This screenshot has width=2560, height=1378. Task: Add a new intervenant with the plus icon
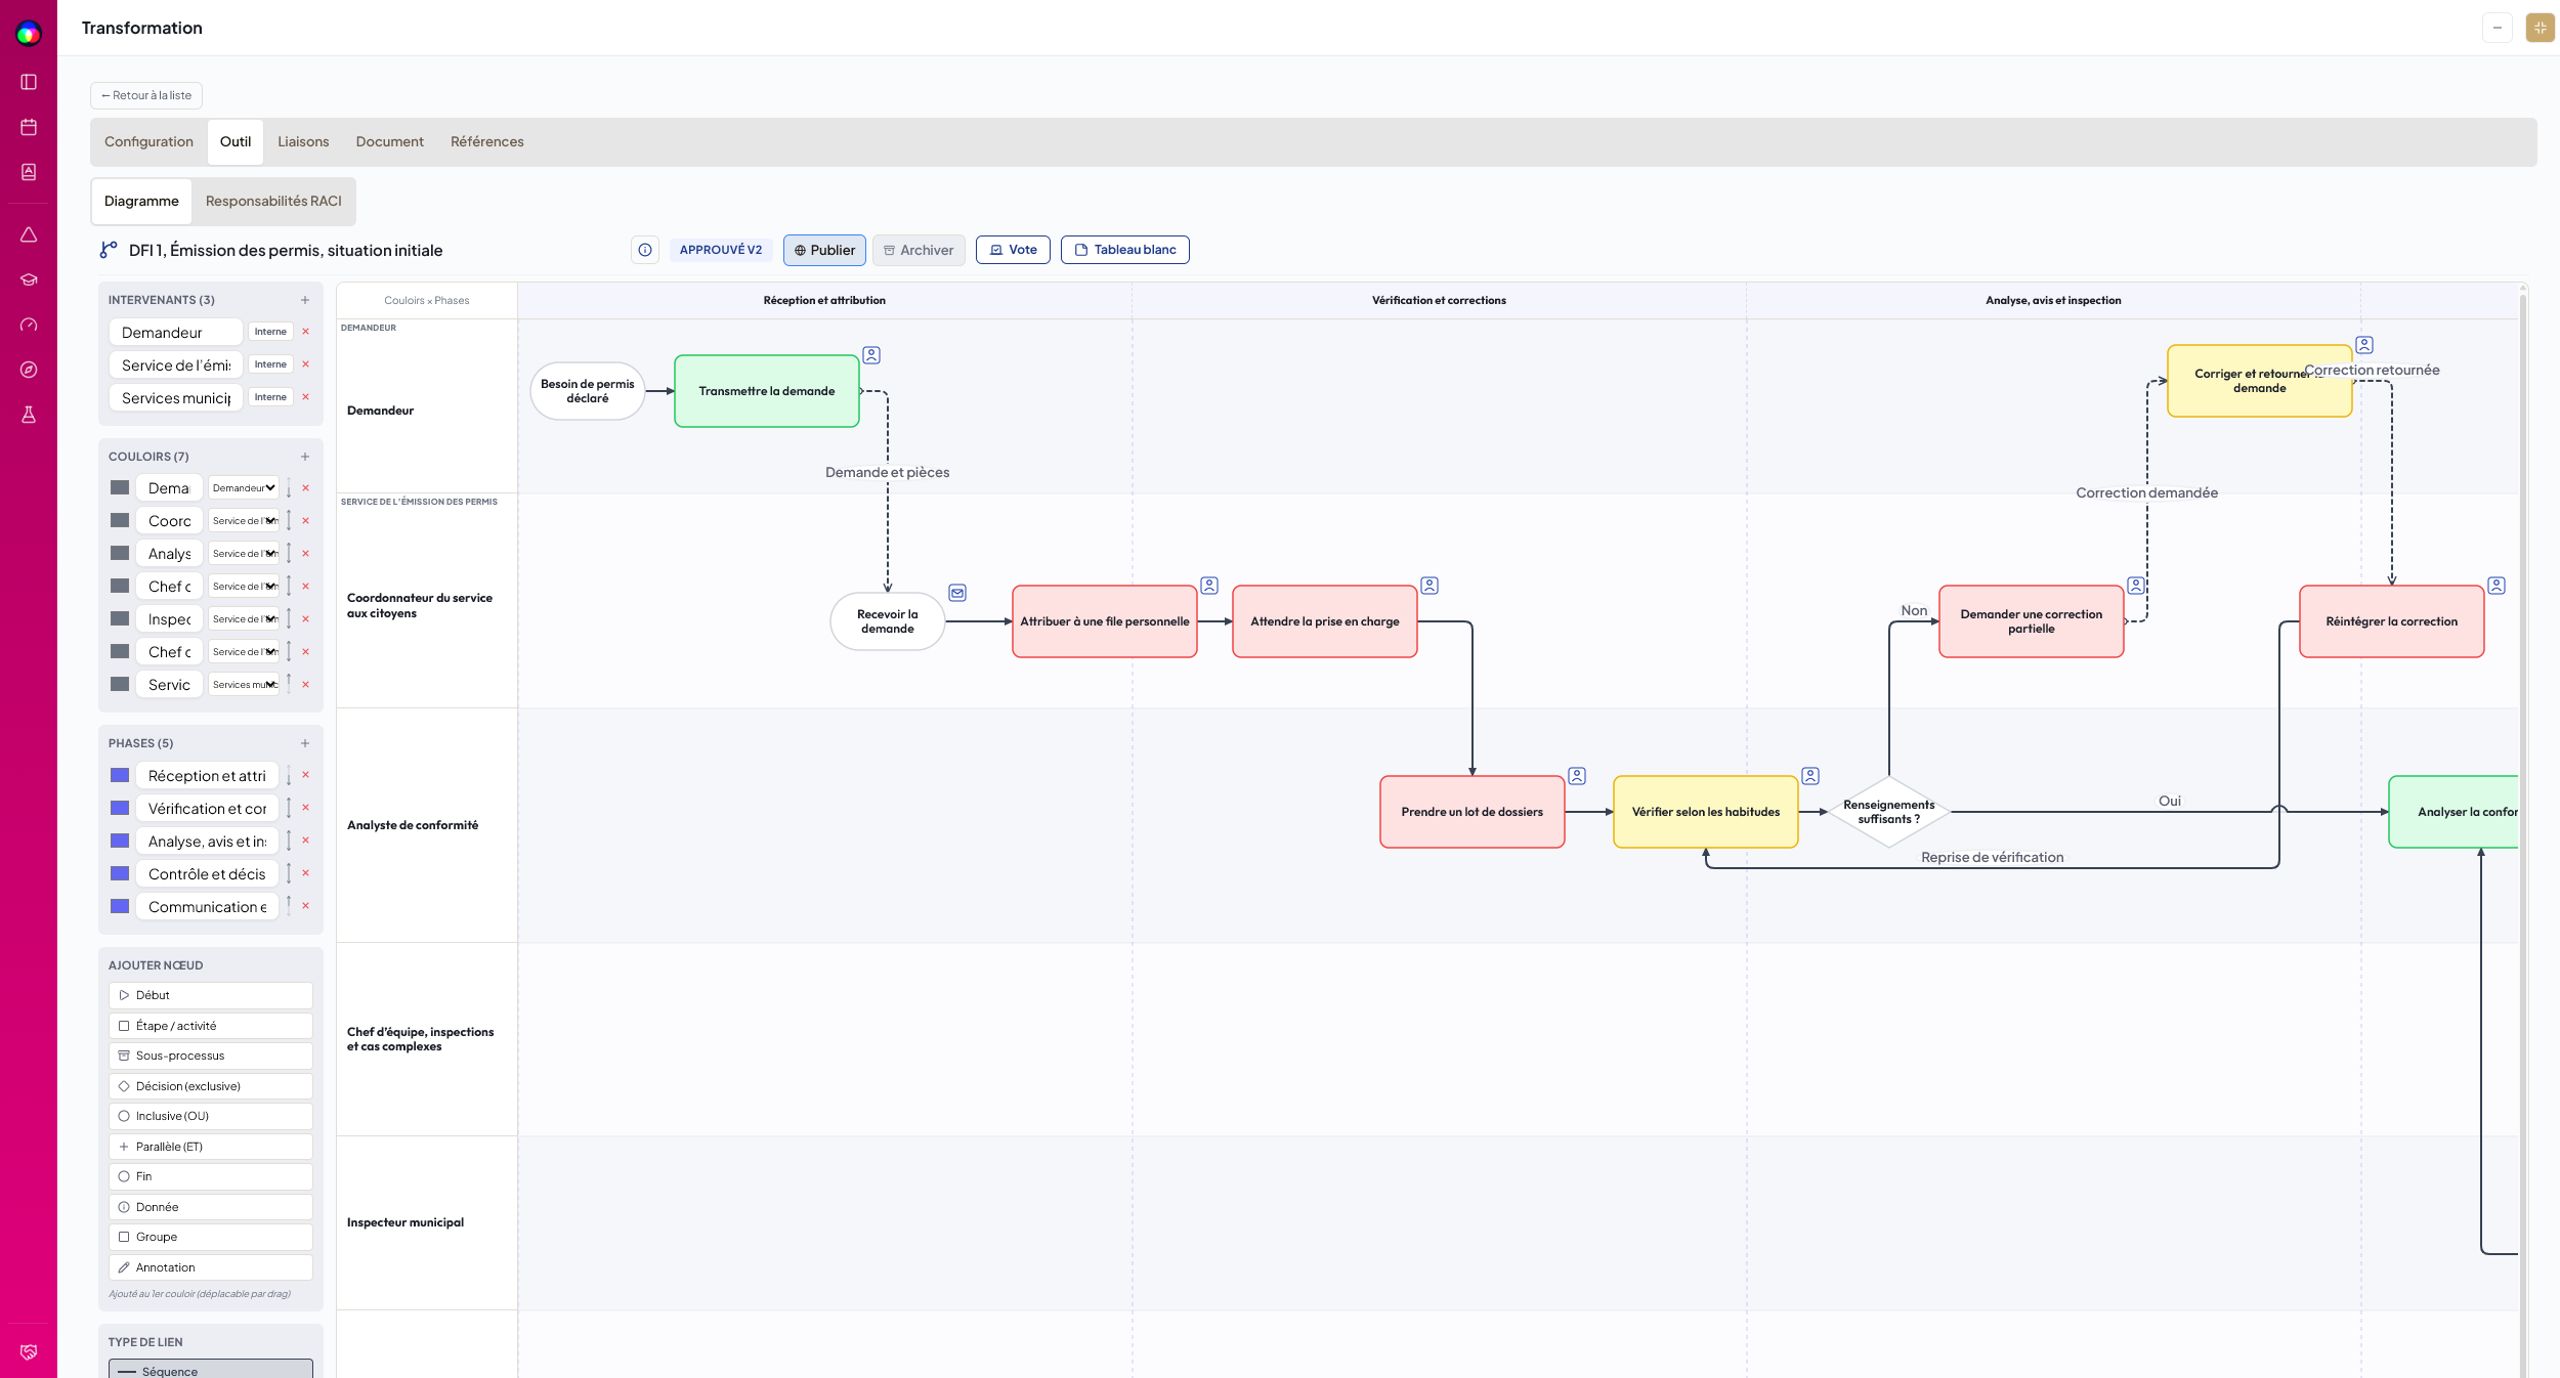coord(305,300)
